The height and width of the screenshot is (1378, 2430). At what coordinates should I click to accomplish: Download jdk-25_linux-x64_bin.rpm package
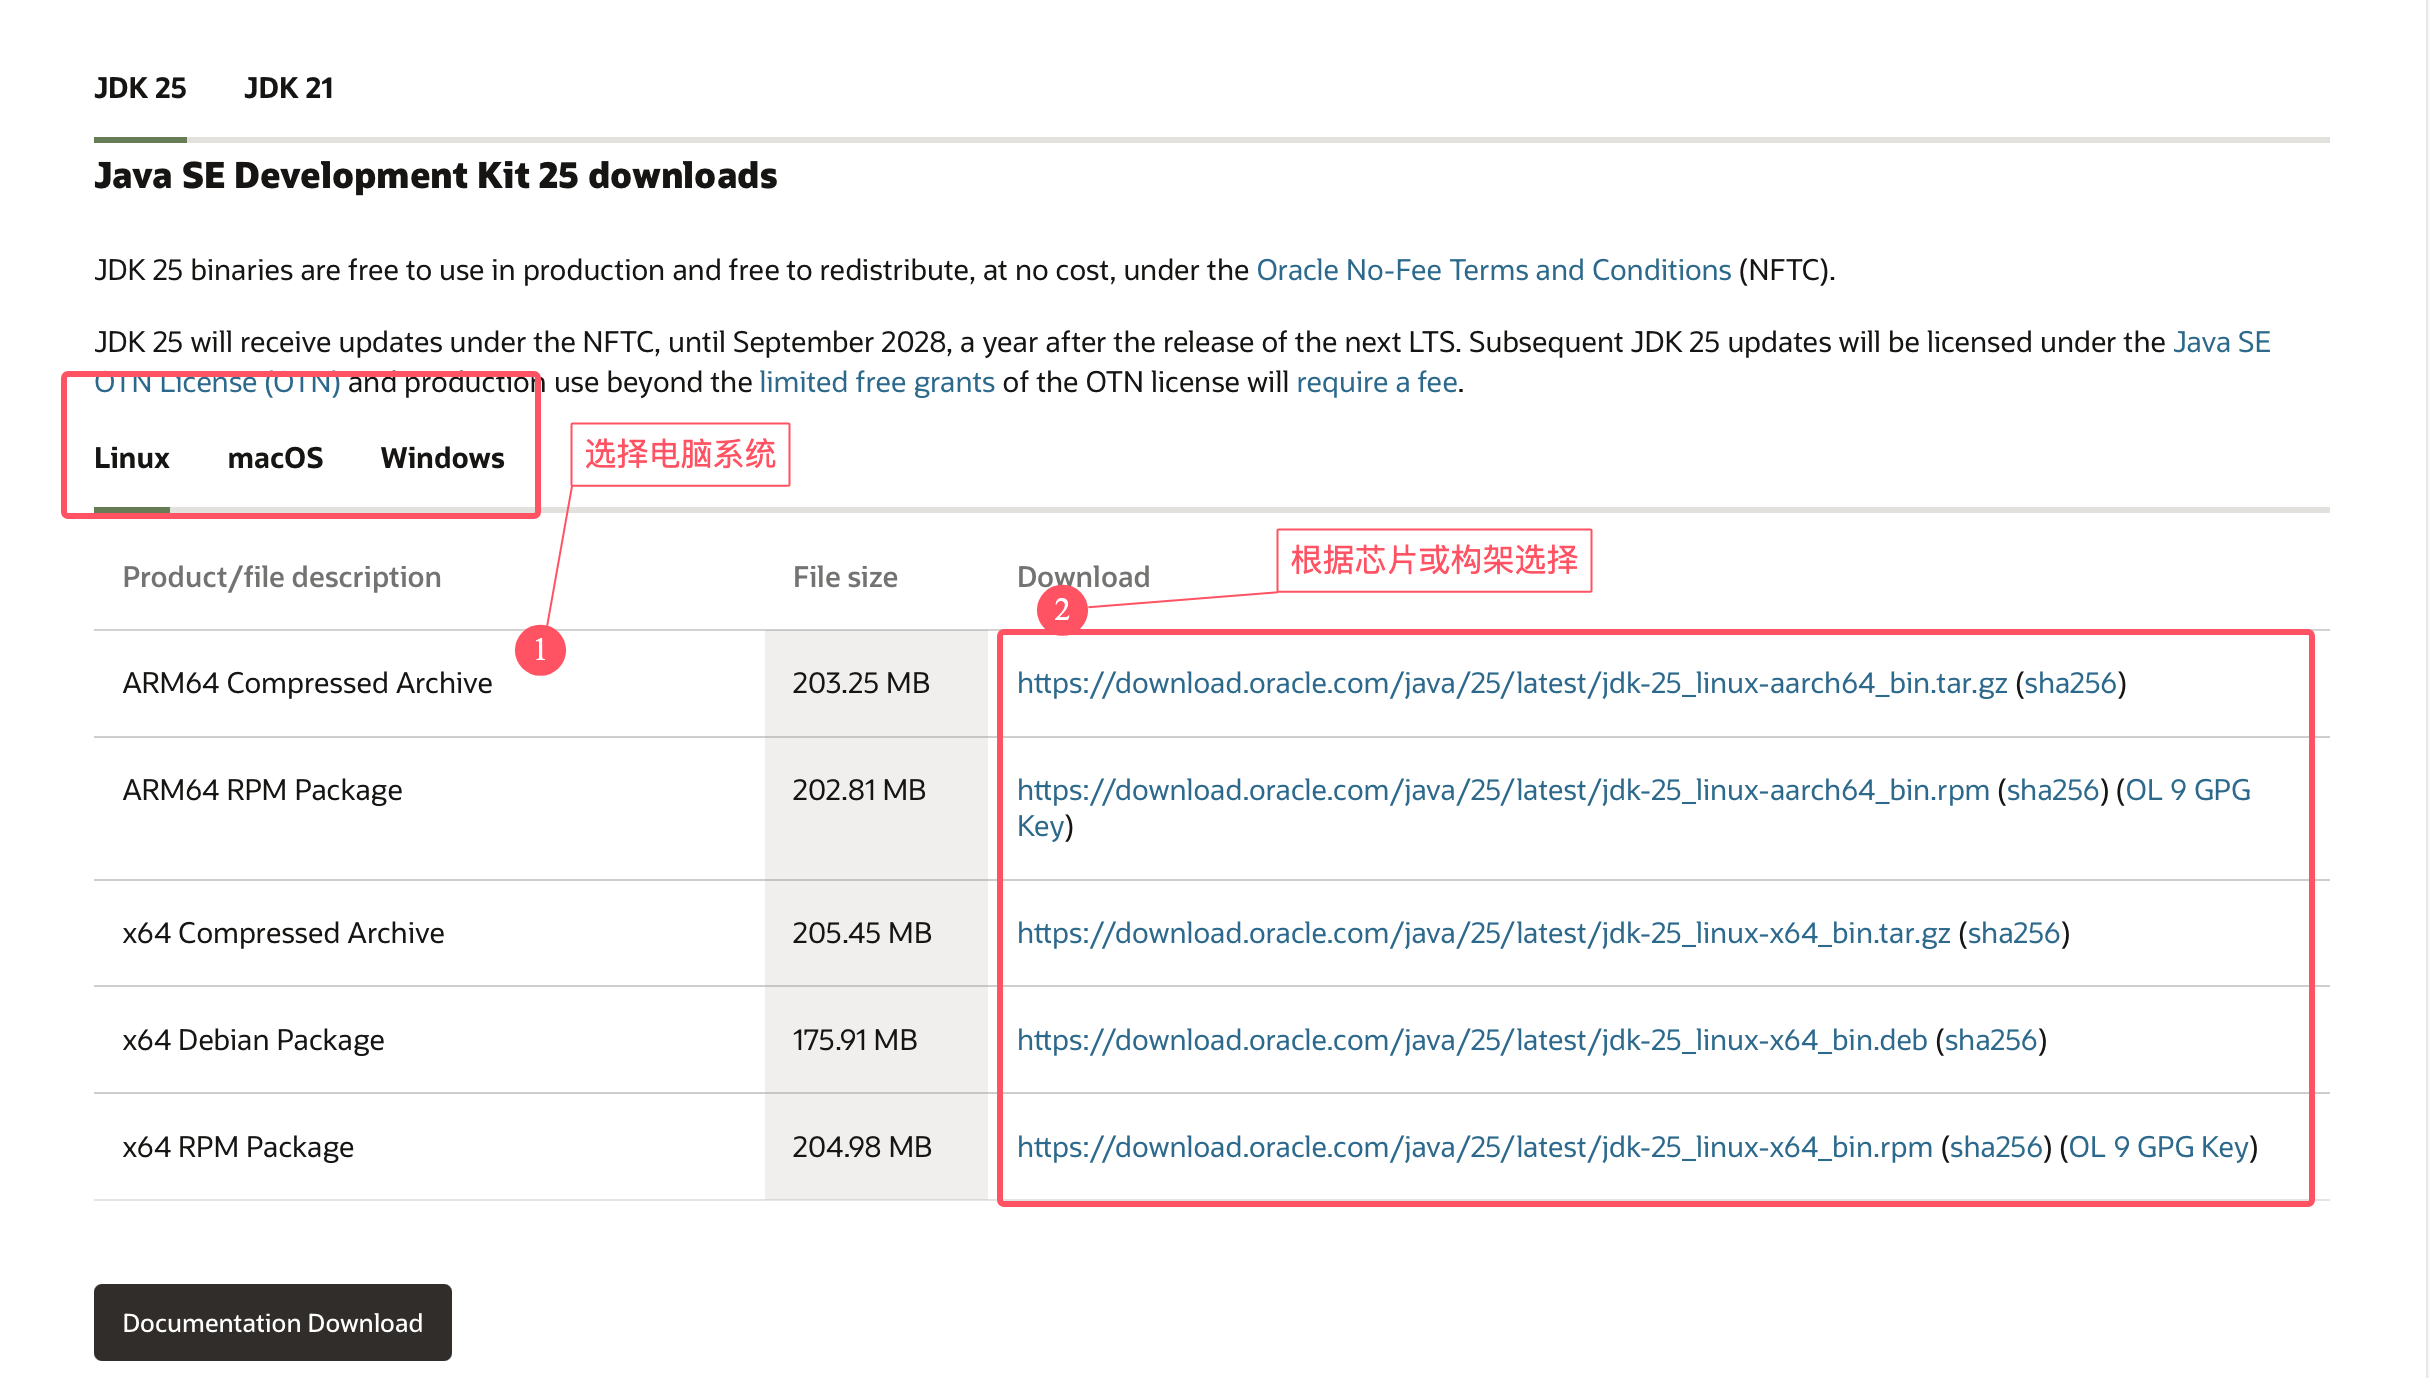(1475, 1147)
